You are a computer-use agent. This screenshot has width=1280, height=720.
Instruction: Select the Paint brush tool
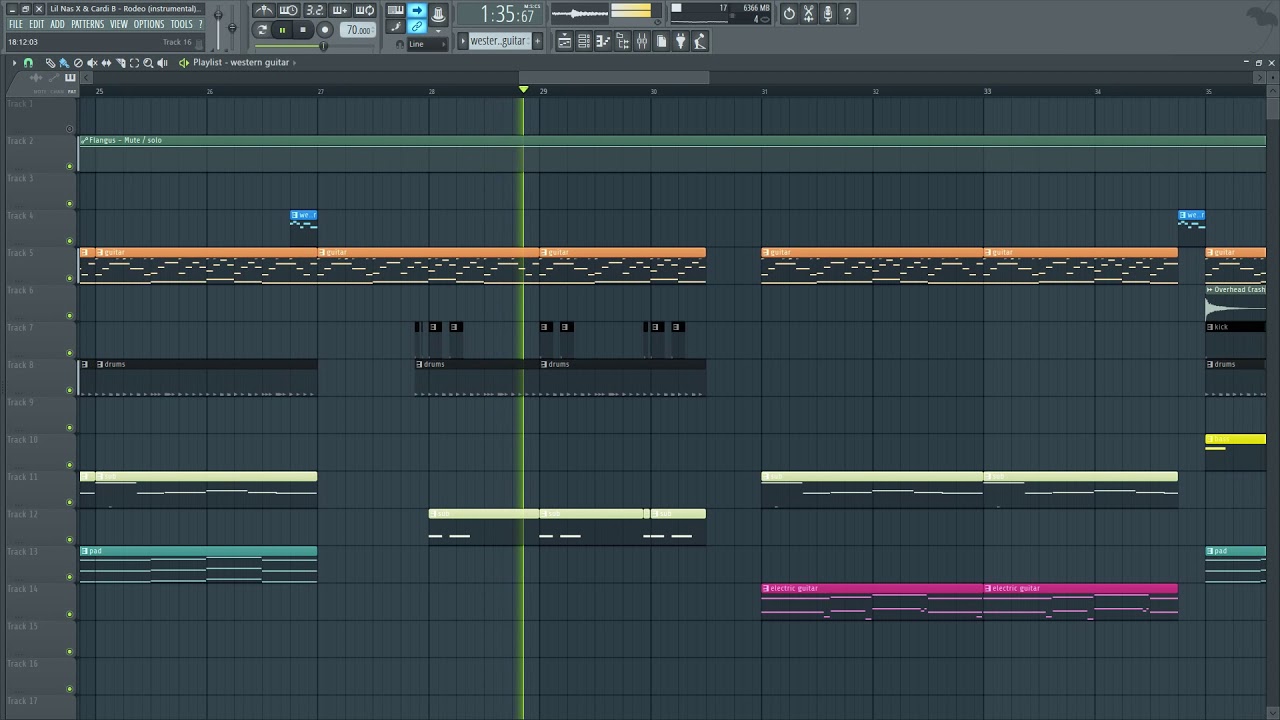(64, 63)
